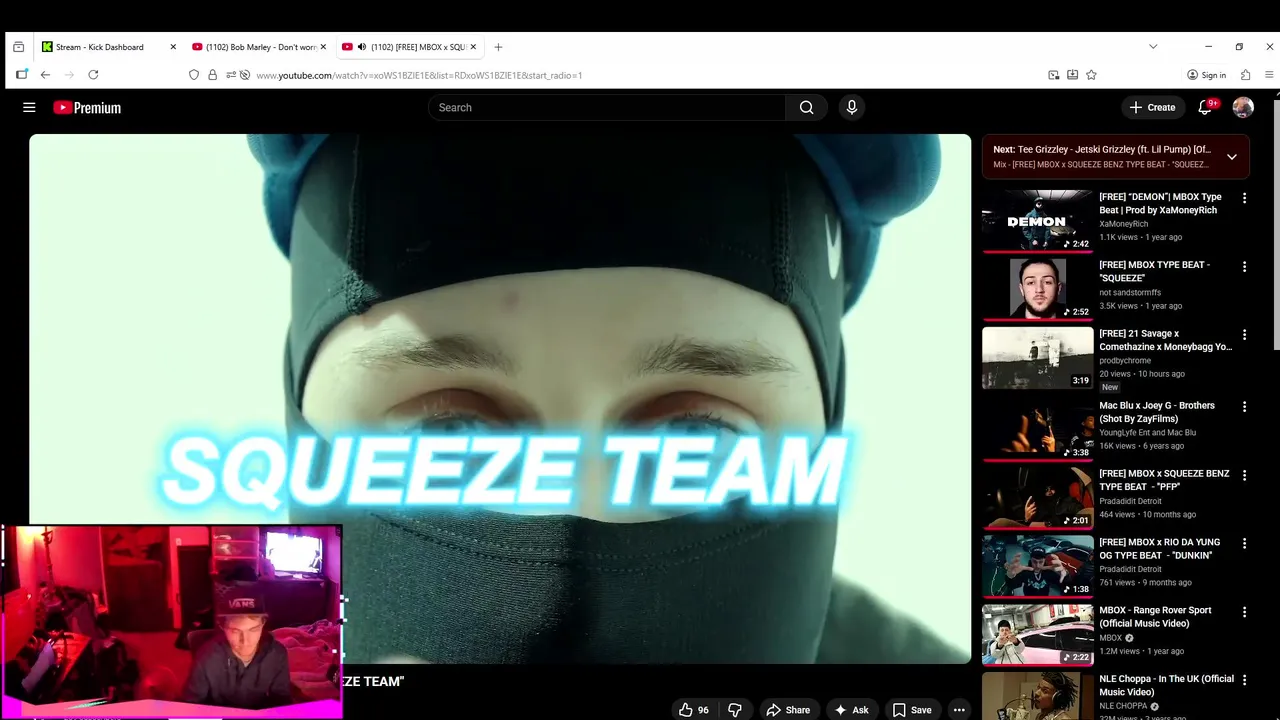The width and height of the screenshot is (1280, 720).
Task: Open XaMoneyRich channel link
Action: coord(1123,224)
